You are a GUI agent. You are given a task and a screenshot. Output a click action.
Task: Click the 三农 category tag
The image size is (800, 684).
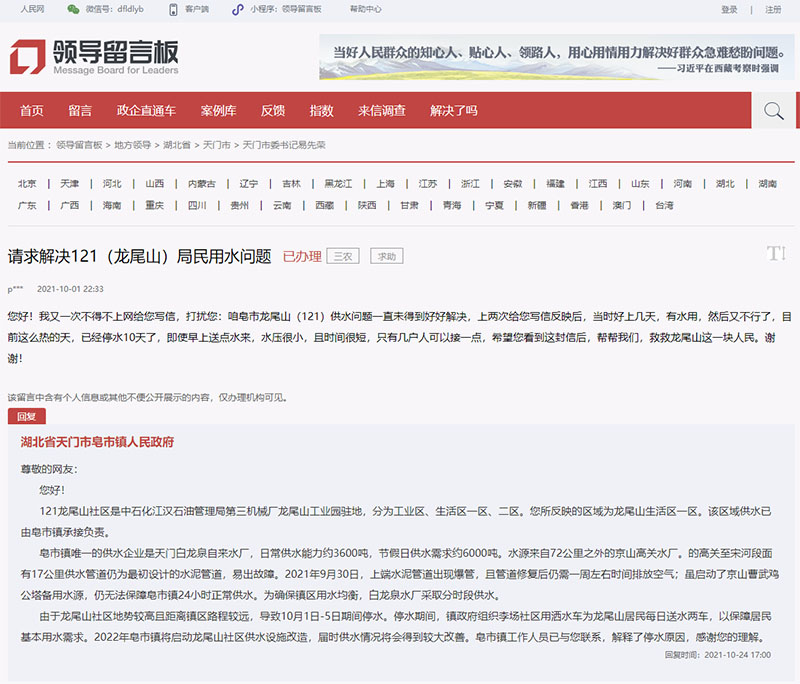[x=343, y=256]
